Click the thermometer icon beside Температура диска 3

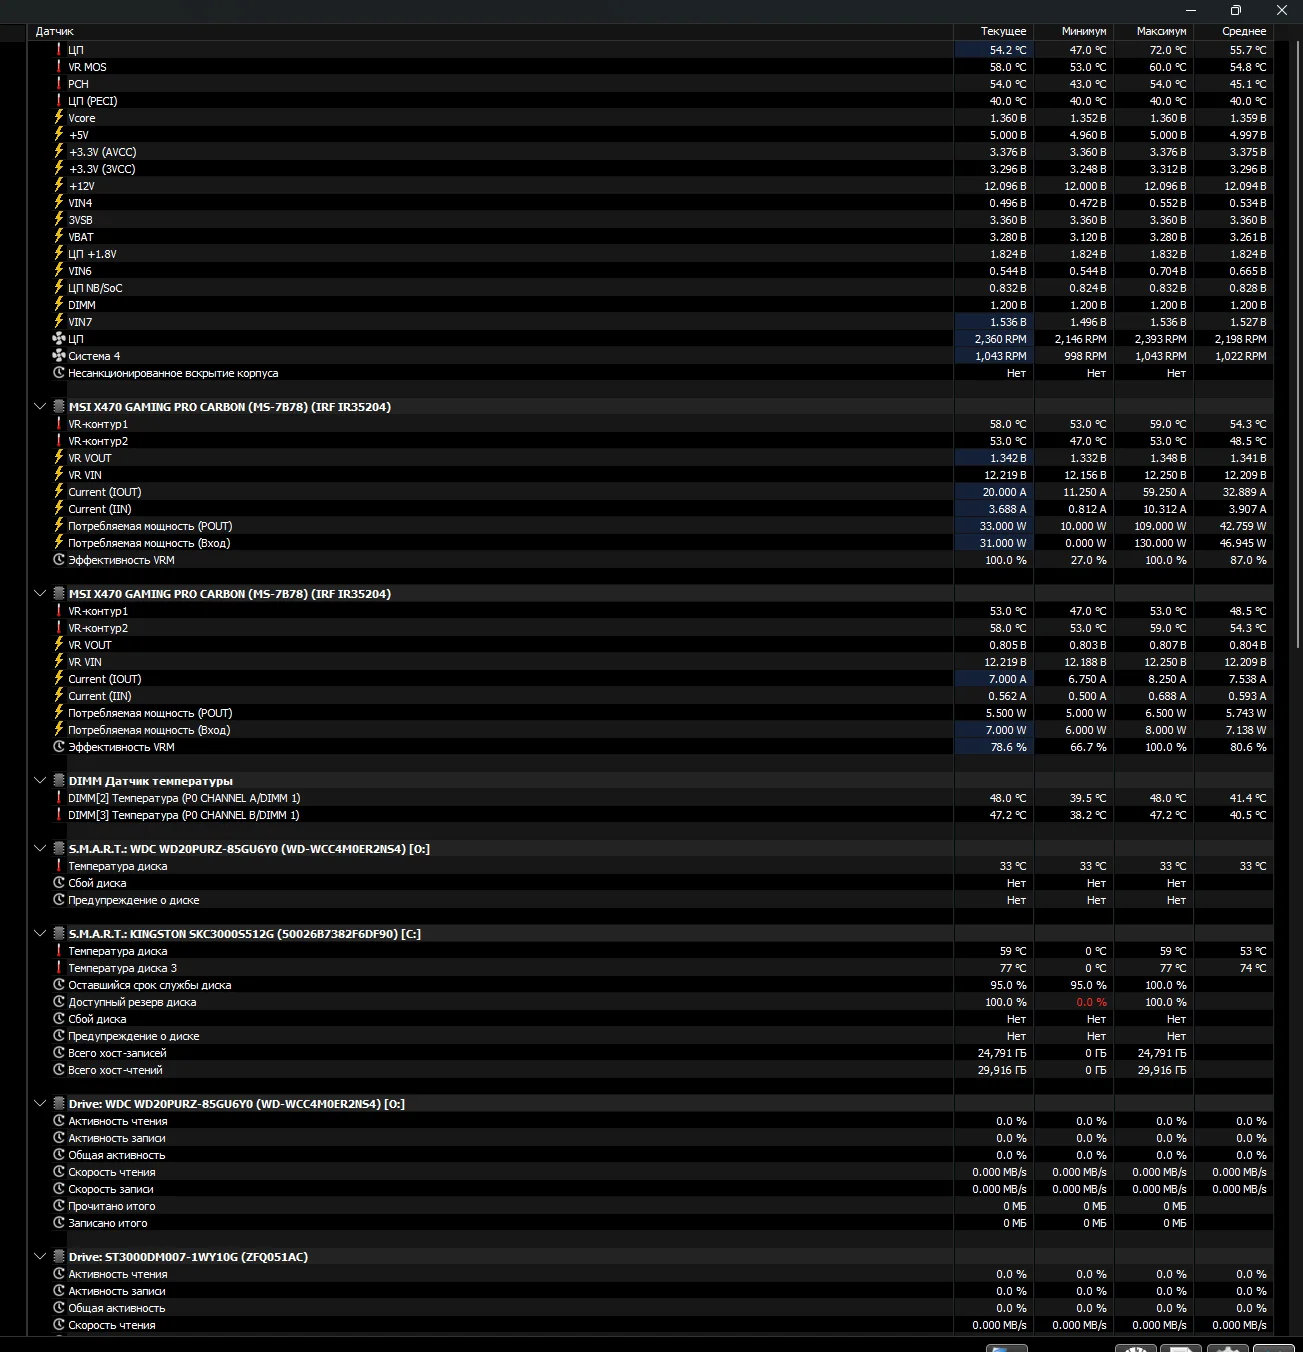(59, 968)
